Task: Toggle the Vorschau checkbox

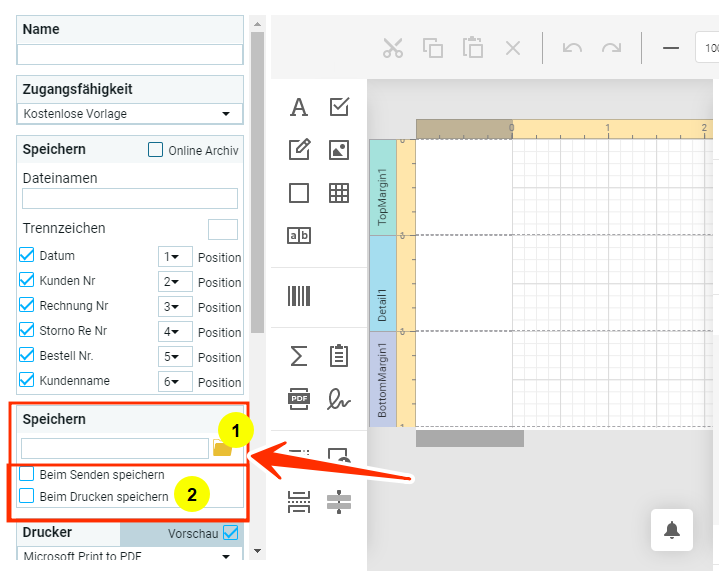Action: click(231, 533)
